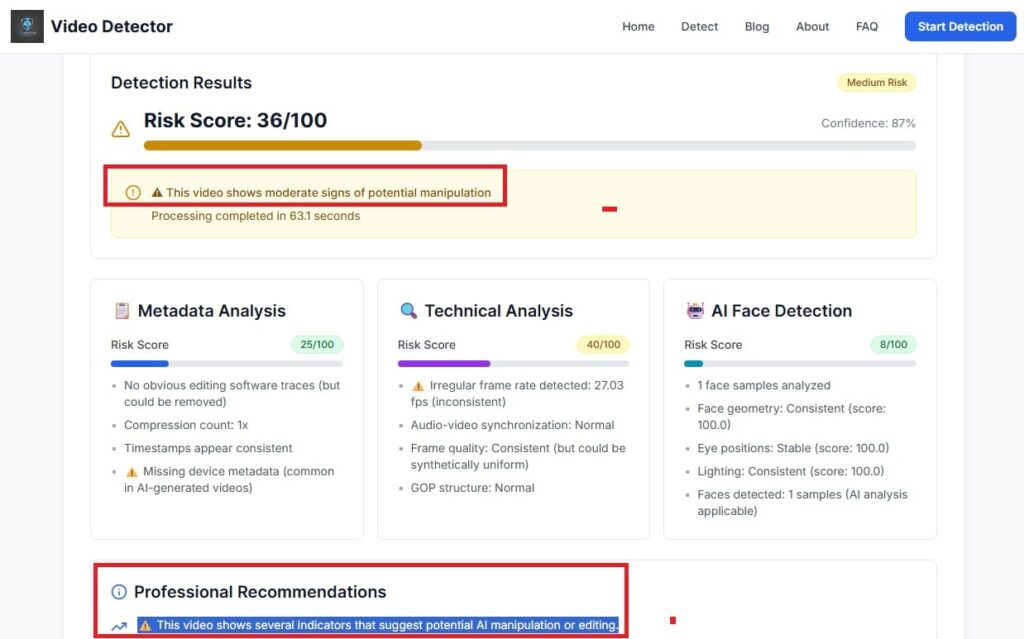Screen dimensions: 1024x639
Task: Click the info icon beside Professional Recommendations
Action: (x=119, y=592)
